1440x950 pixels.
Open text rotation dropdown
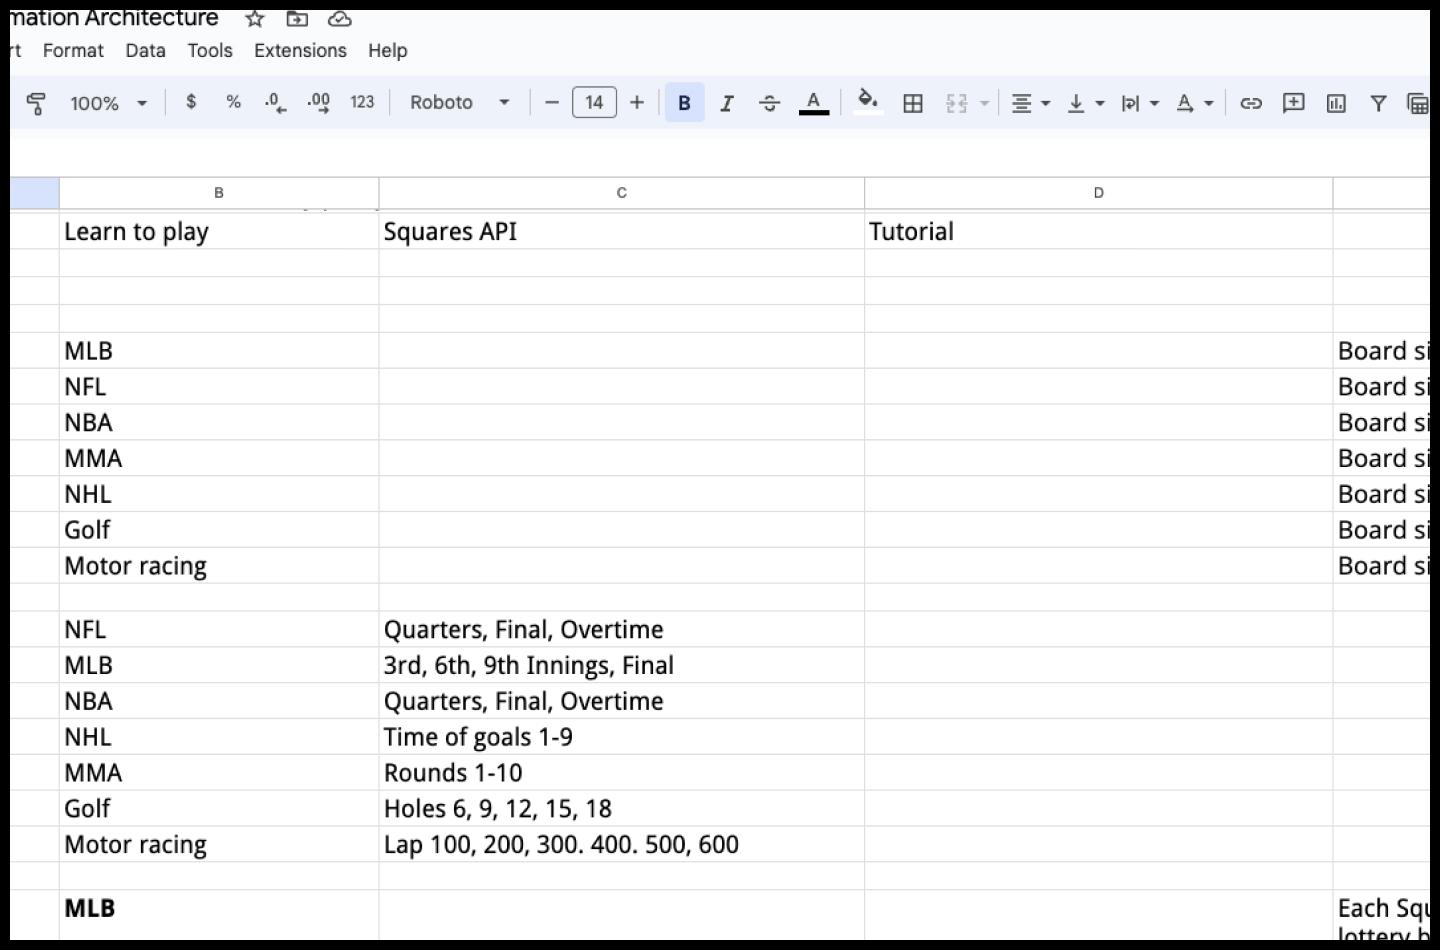point(1194,103)
